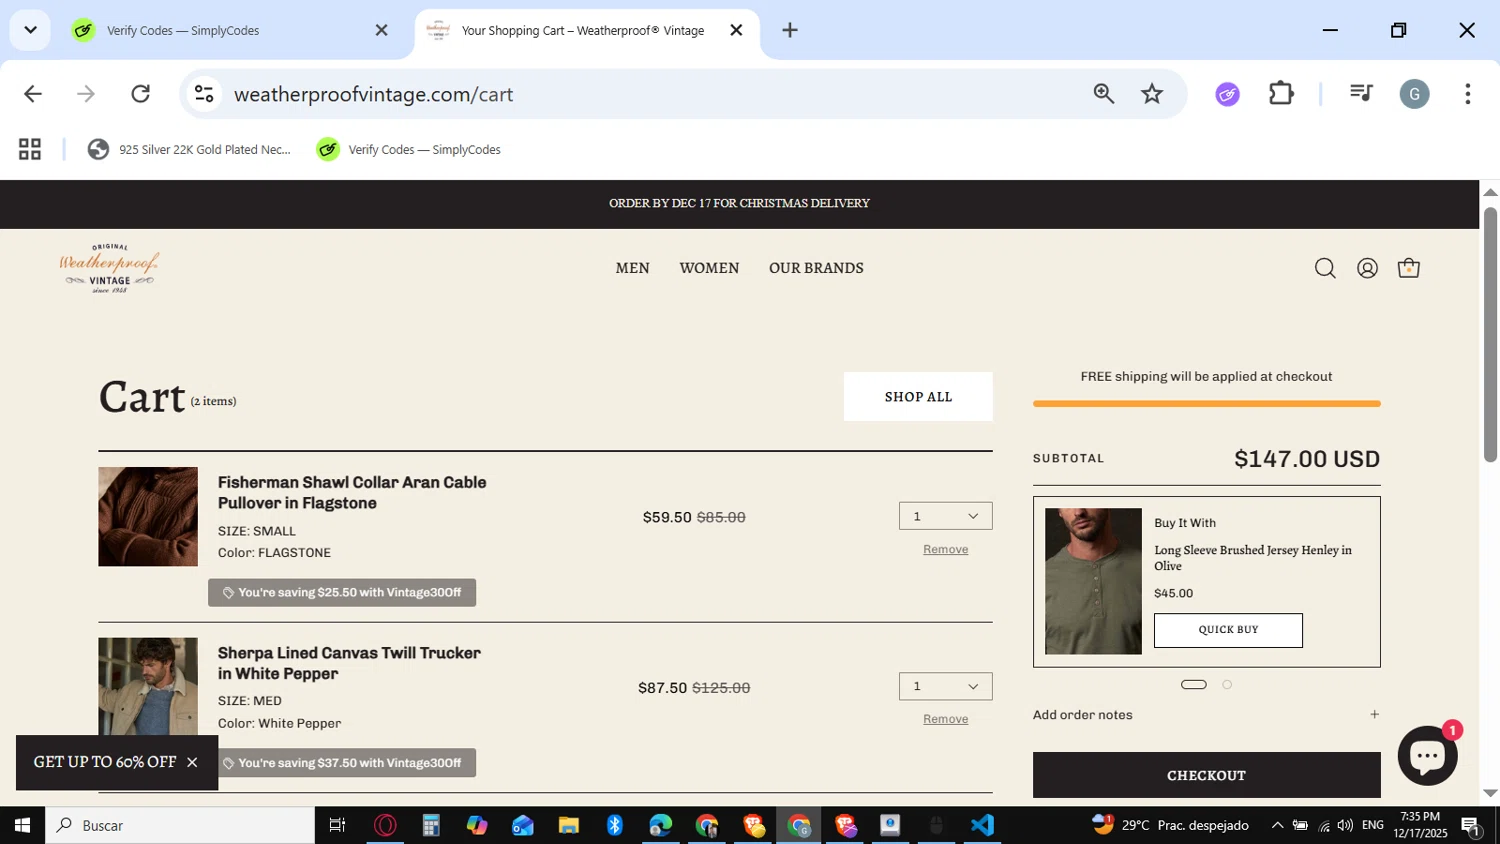Reload the current page
This screenshot has width=1500, height=844.
(x=140, y=94)
